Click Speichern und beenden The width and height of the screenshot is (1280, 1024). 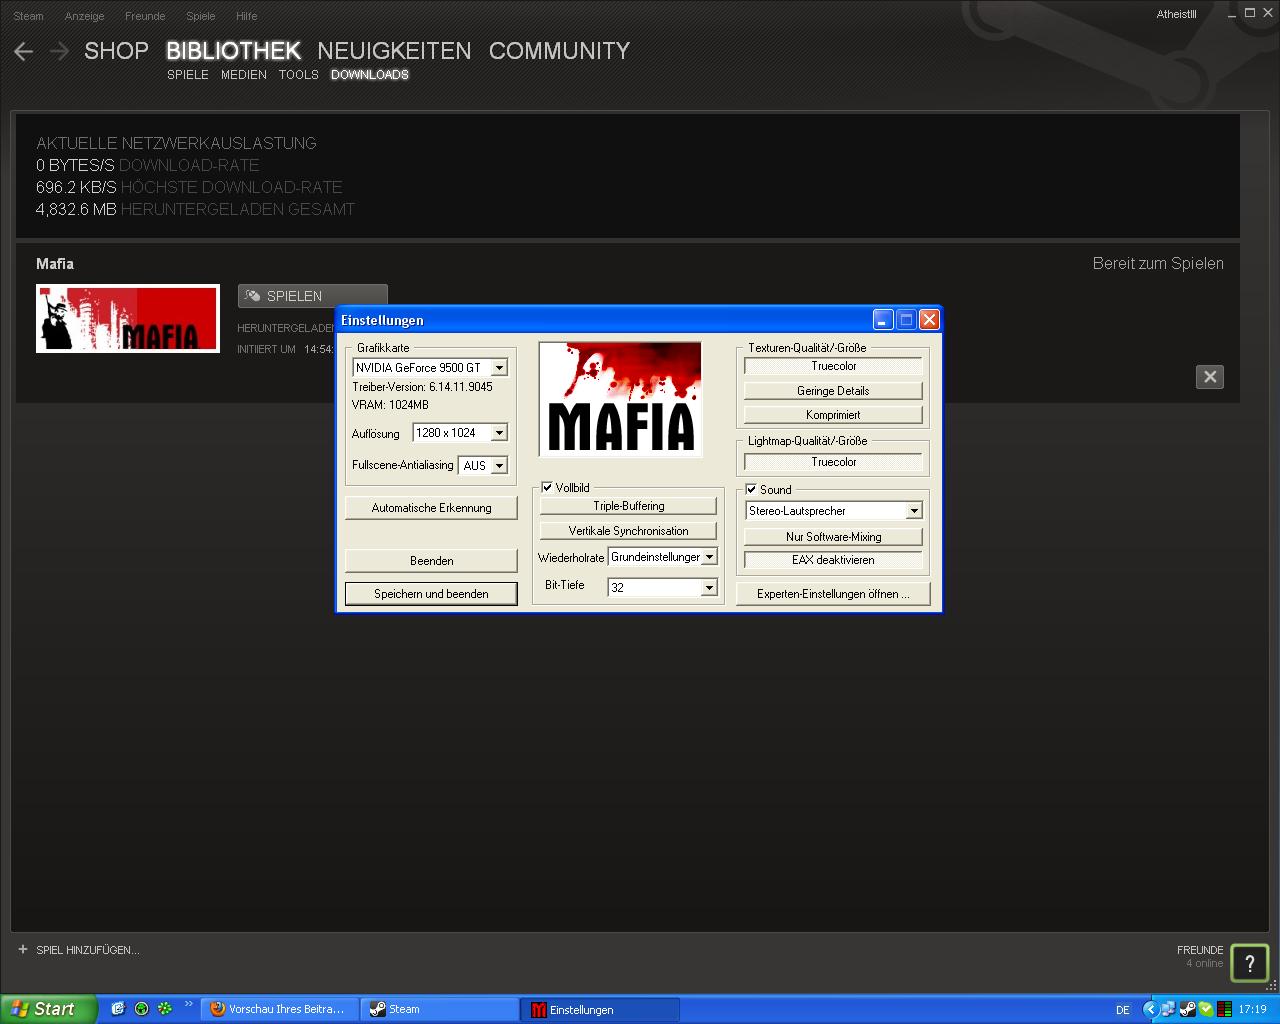[x=431, y=594]
